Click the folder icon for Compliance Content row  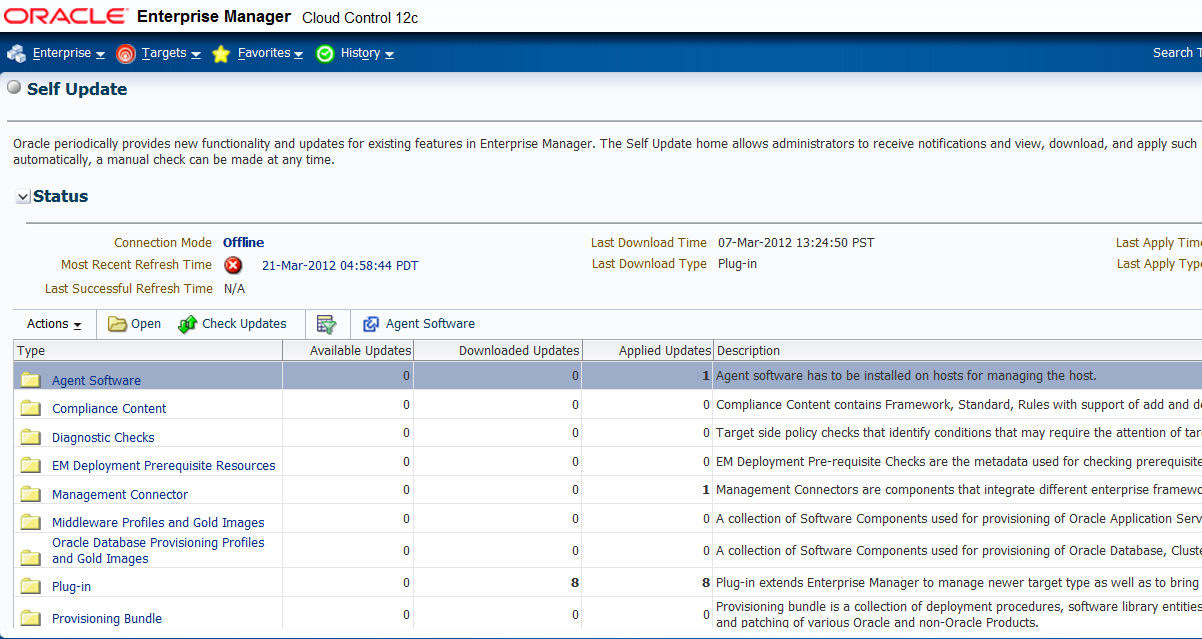point(30,408)
